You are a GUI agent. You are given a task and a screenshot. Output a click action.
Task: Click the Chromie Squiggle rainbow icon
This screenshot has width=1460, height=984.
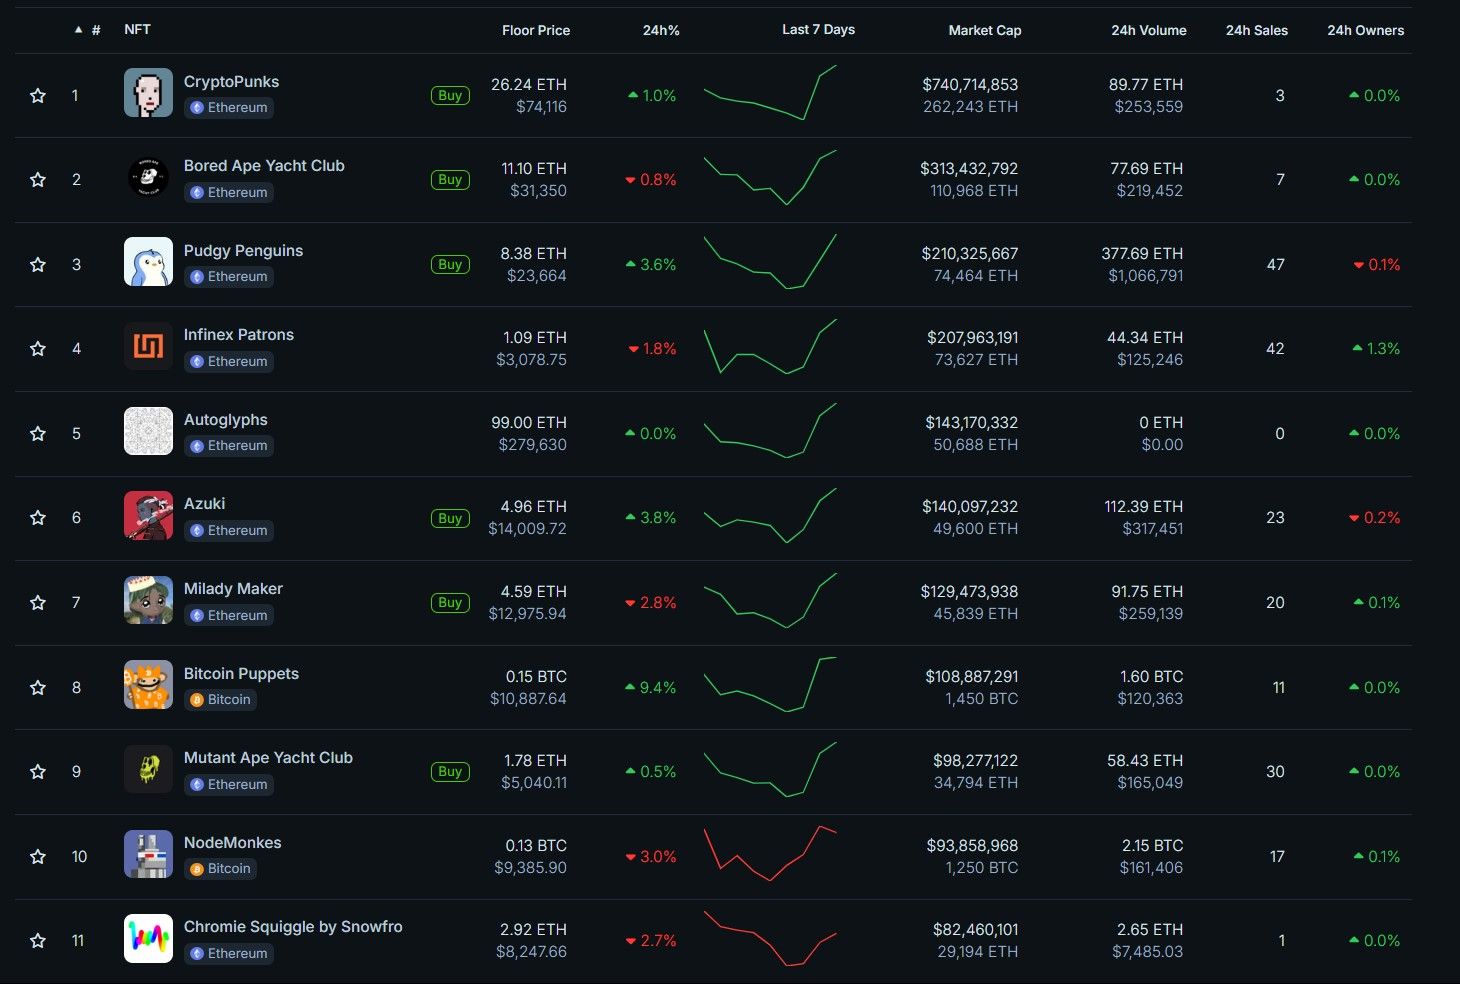click(148, 939)
